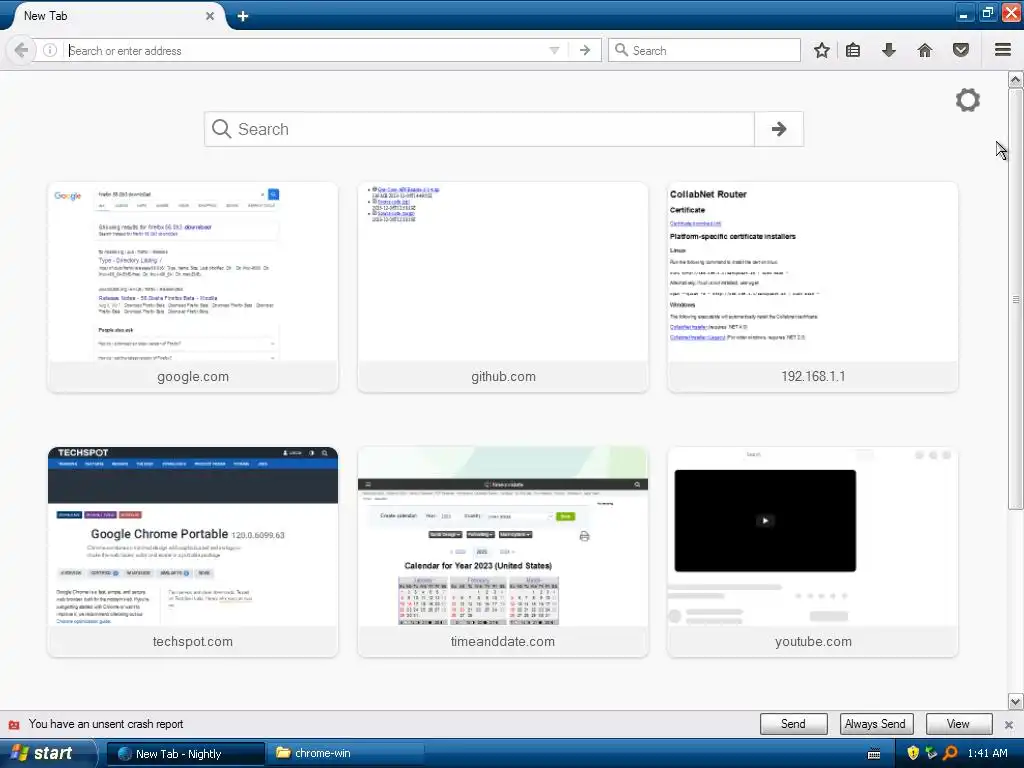Switch to New Tab - Nightly taskbar item
The image size is (1024, 768).
click(185, 754)
